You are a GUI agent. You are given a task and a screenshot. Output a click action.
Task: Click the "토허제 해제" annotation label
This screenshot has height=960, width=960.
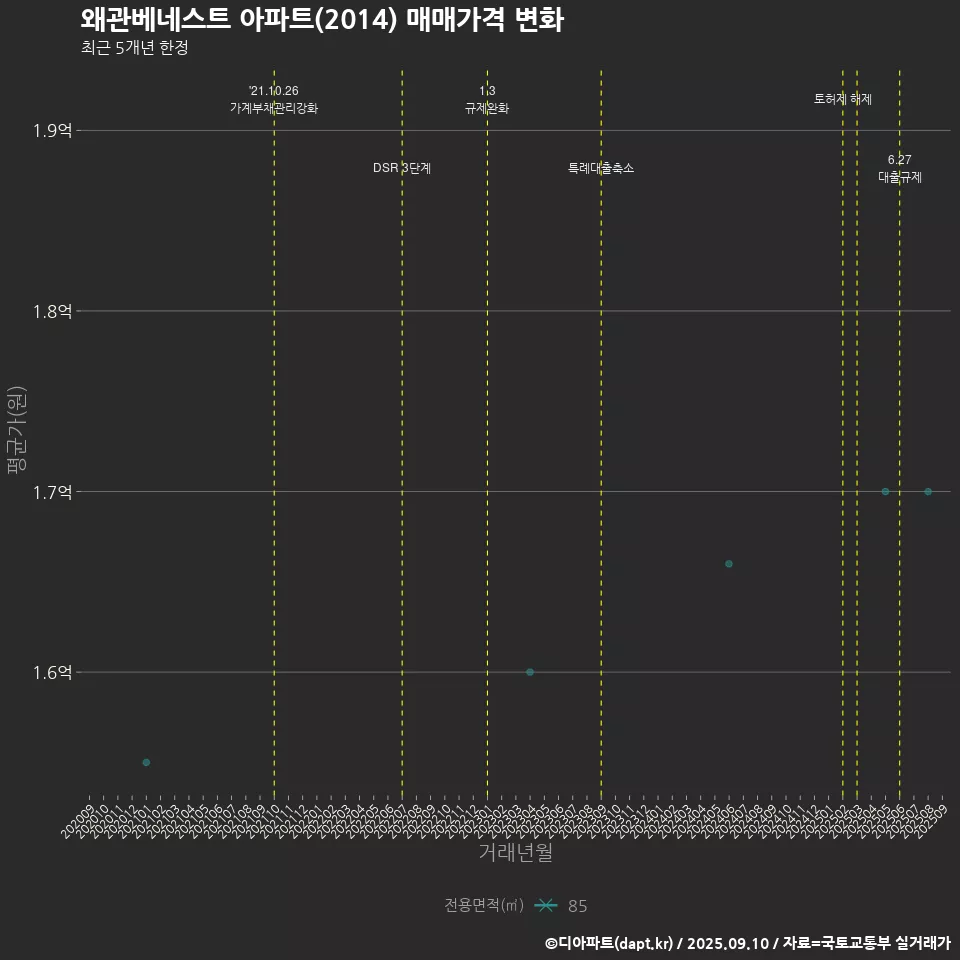pos(842,99)
